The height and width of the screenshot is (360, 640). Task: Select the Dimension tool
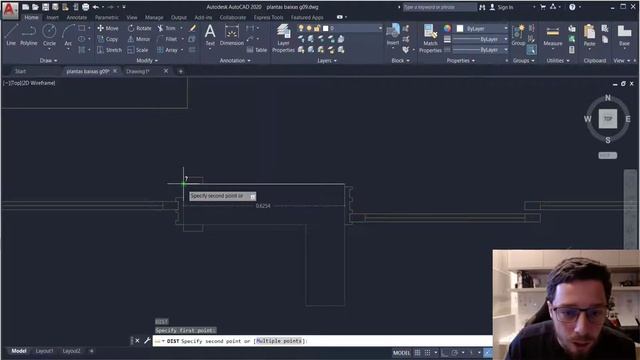point(231,34)
